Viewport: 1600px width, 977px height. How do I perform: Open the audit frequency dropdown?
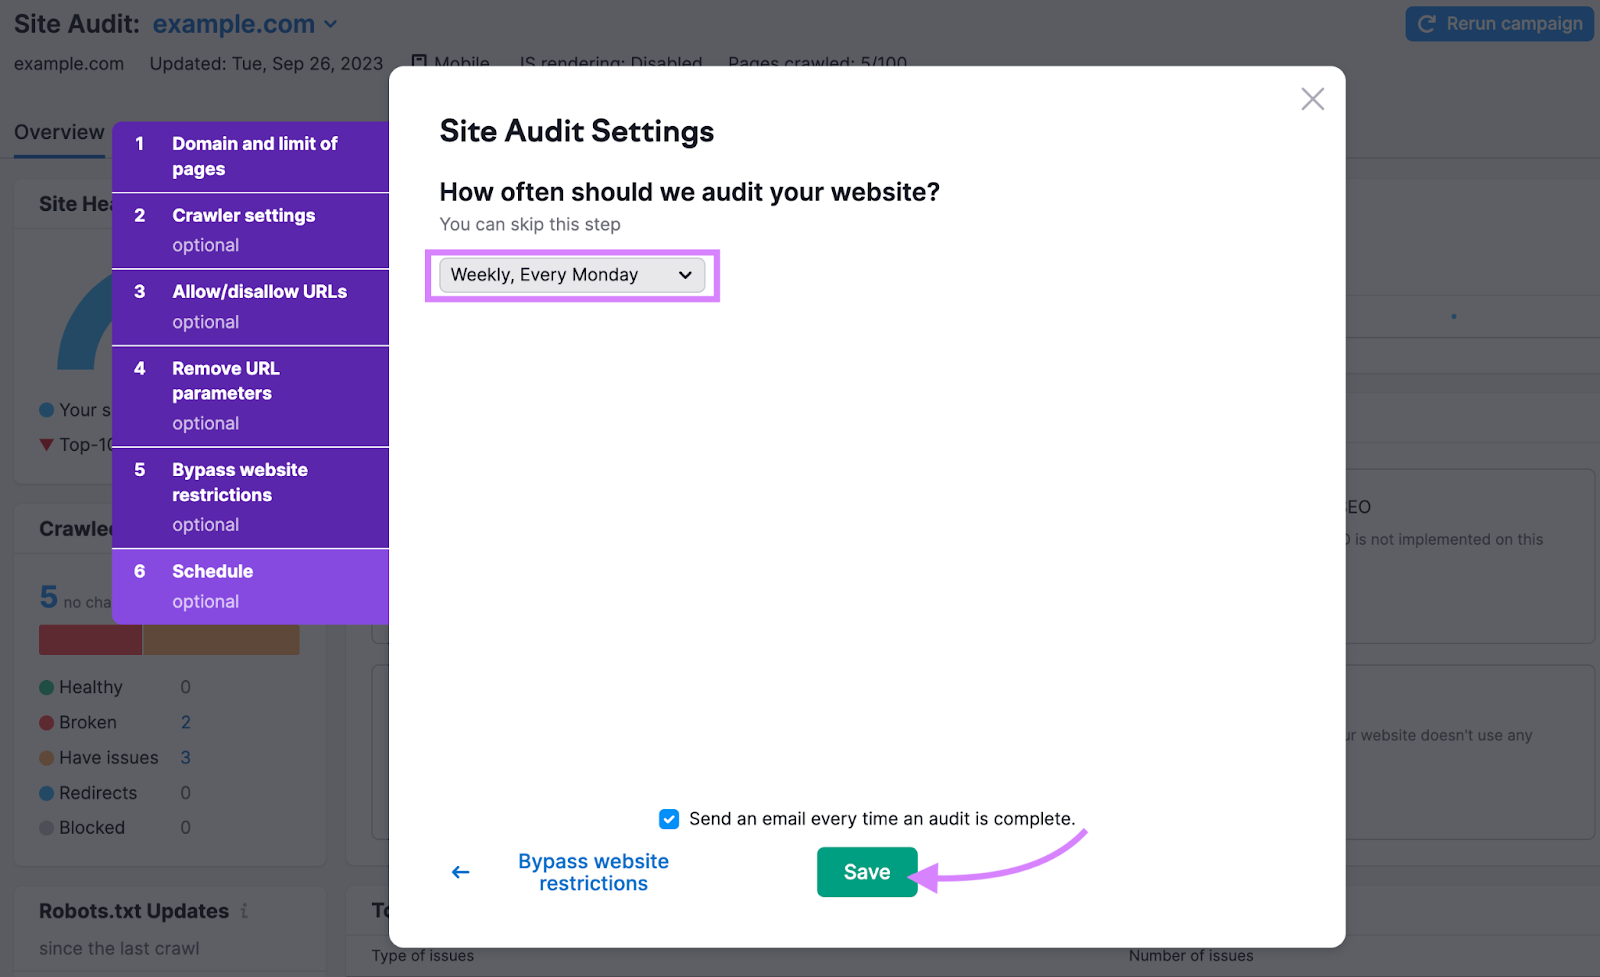click(571, 275)
